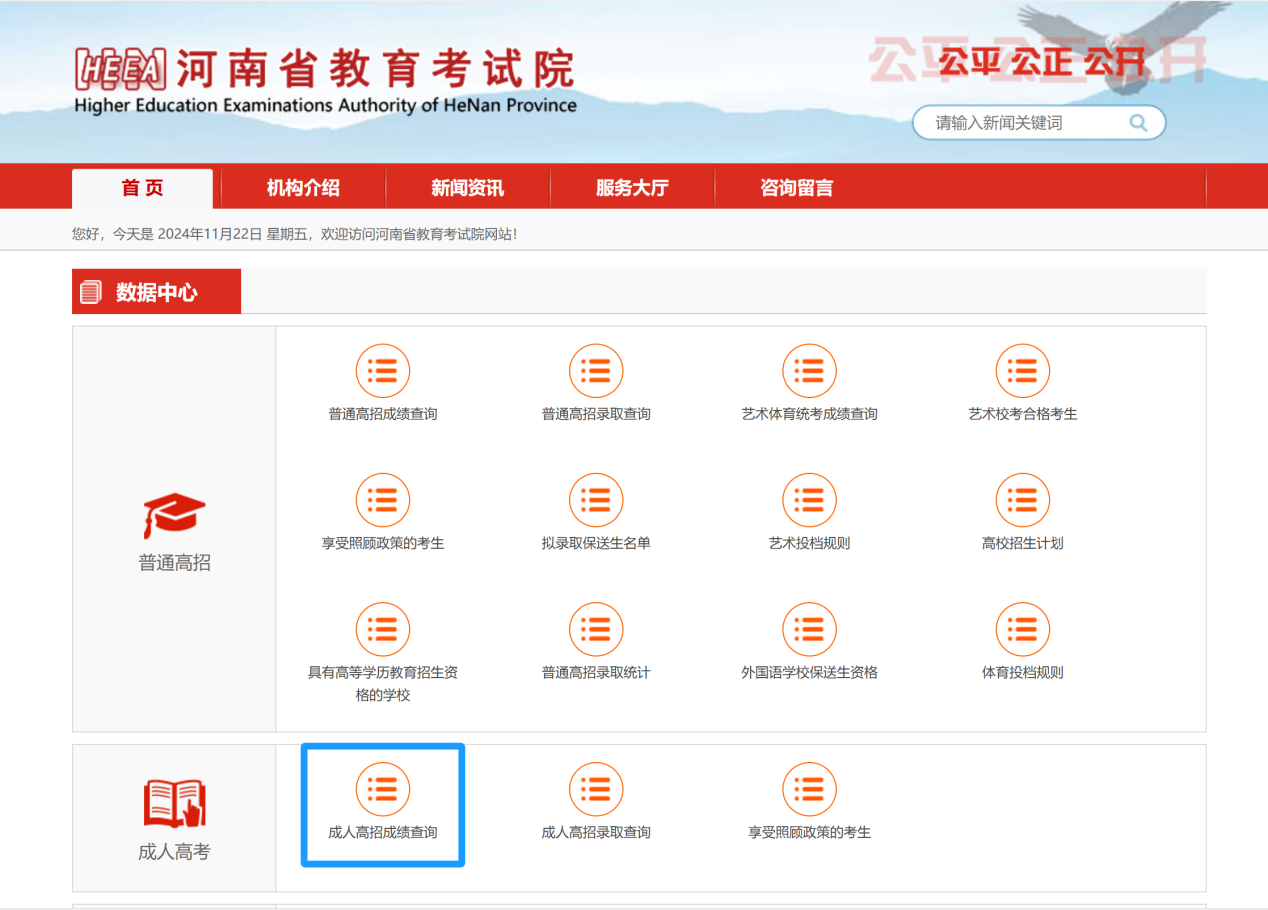1268x910 pixels.
Task: Switch to the 首页 tab
Action: click(142, 188)
